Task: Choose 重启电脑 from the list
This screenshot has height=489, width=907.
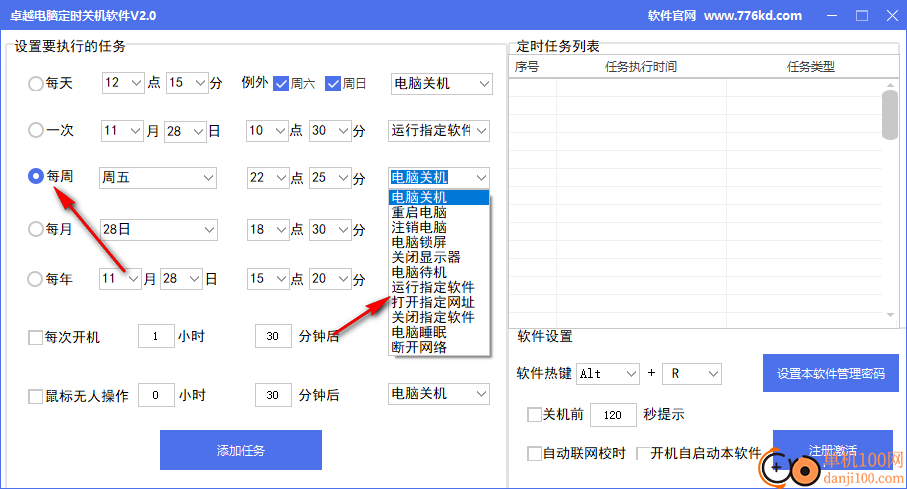Action: pyautogui.click(x=439, y=212)
